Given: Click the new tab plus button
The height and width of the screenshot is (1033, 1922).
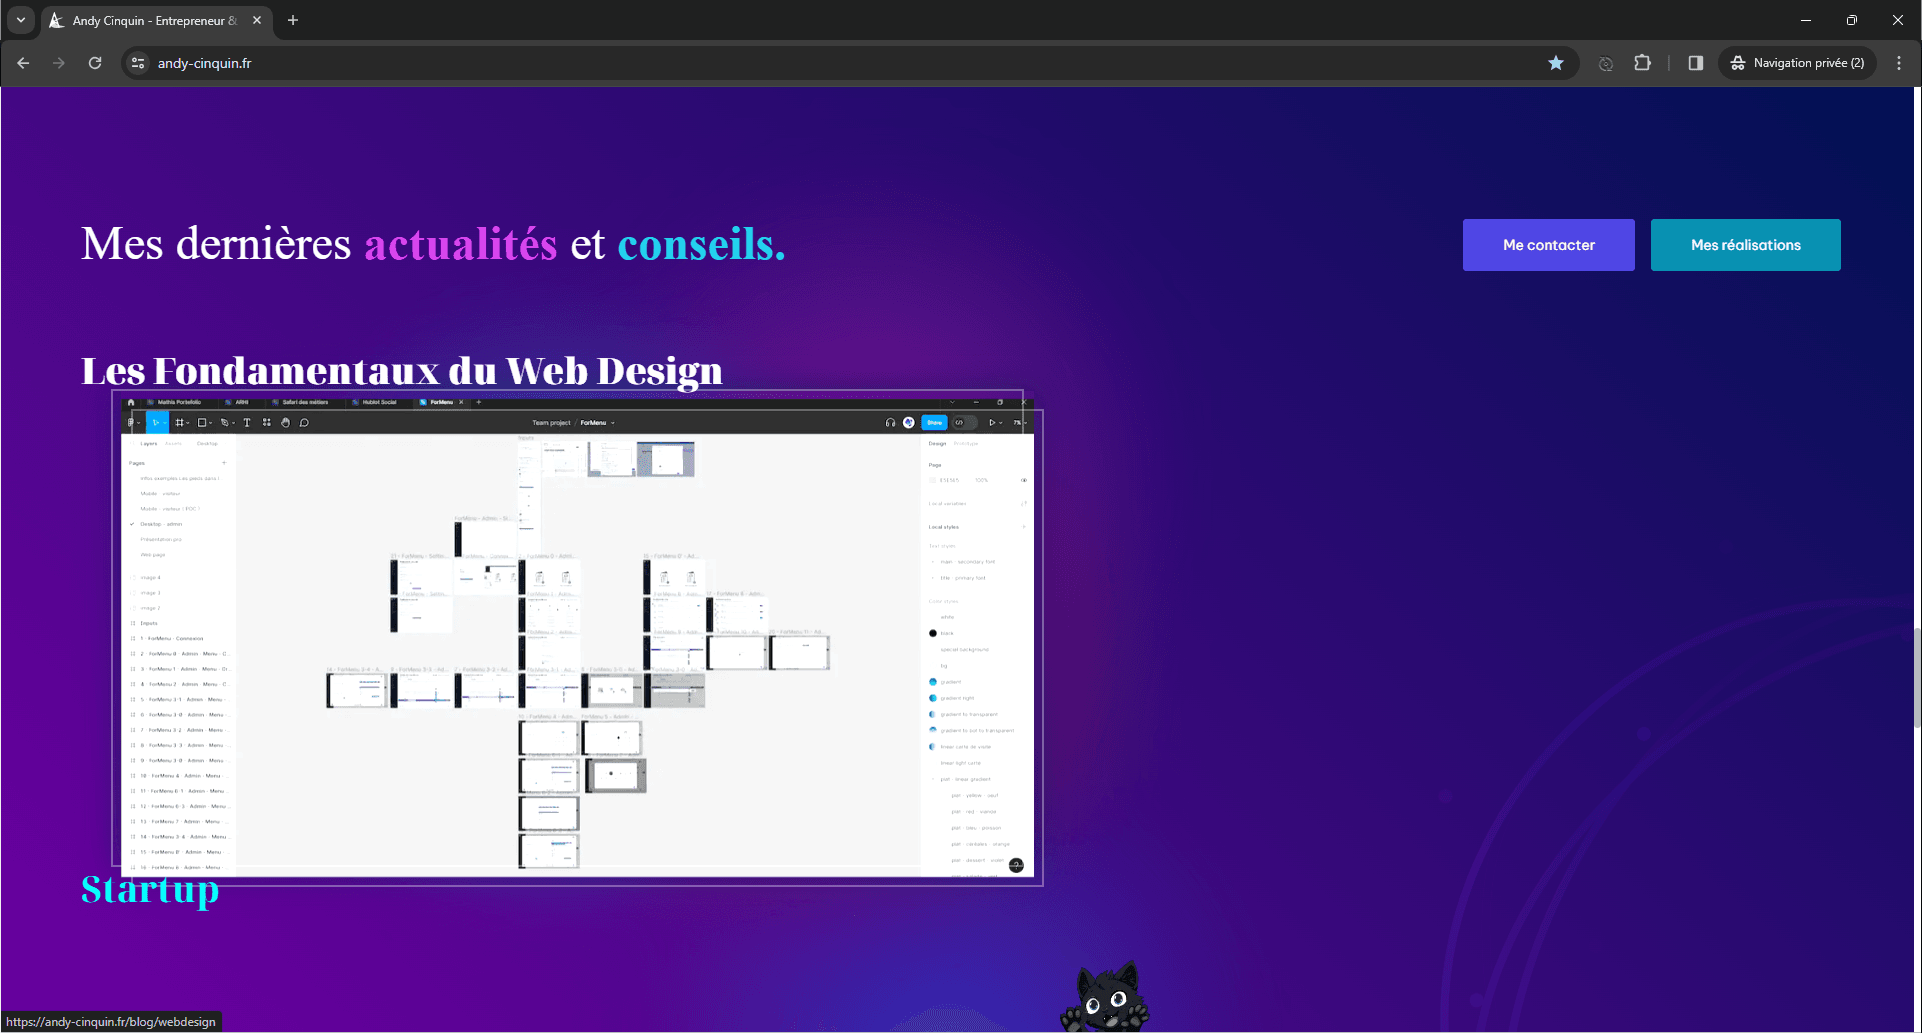Looking at the screenshot, I should (293, 20).
